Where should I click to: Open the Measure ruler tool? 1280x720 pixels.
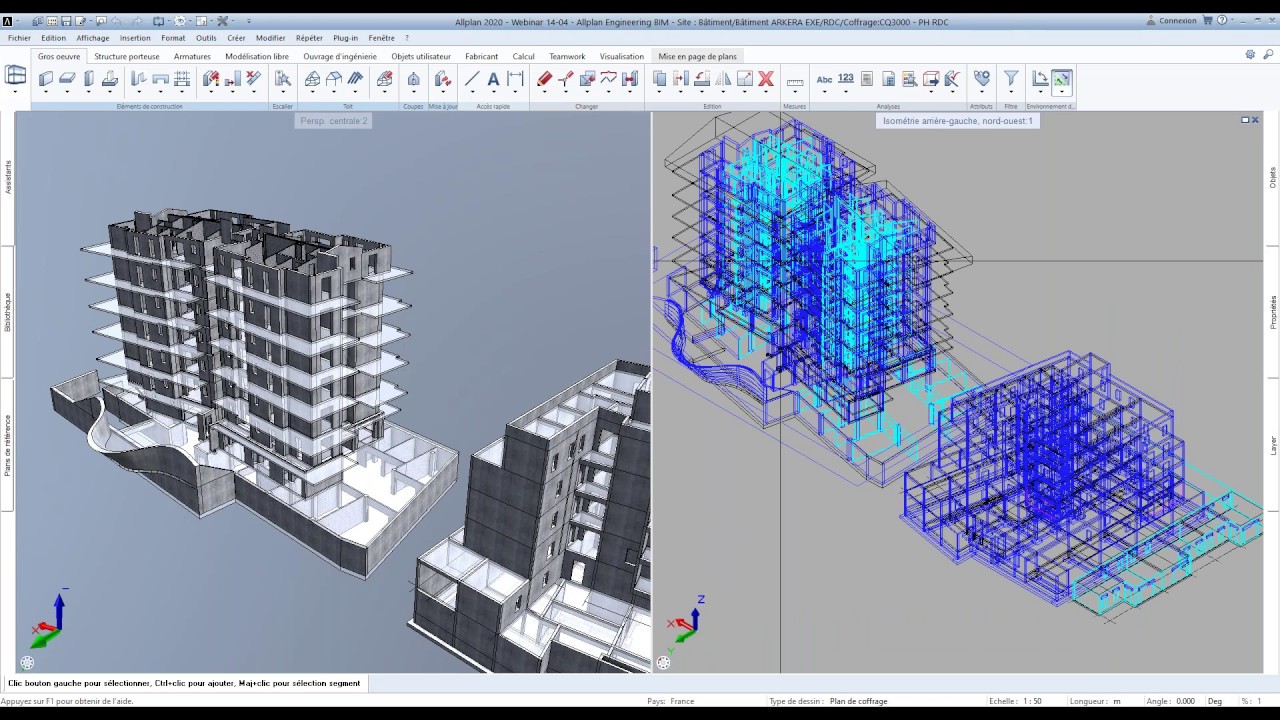click(795, 82)
